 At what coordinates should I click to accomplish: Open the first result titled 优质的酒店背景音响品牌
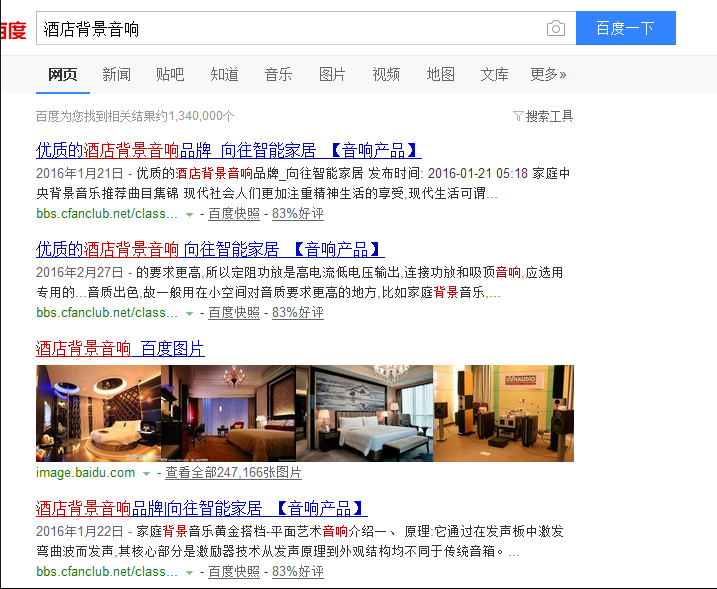(x=228, y=151)
